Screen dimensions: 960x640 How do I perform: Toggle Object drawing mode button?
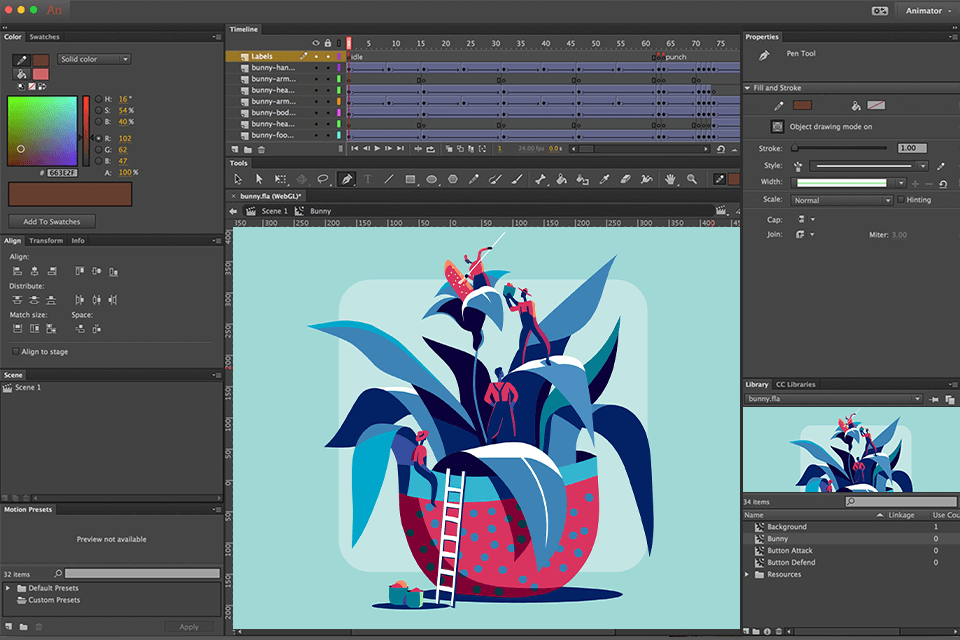(x=777, y=127)
